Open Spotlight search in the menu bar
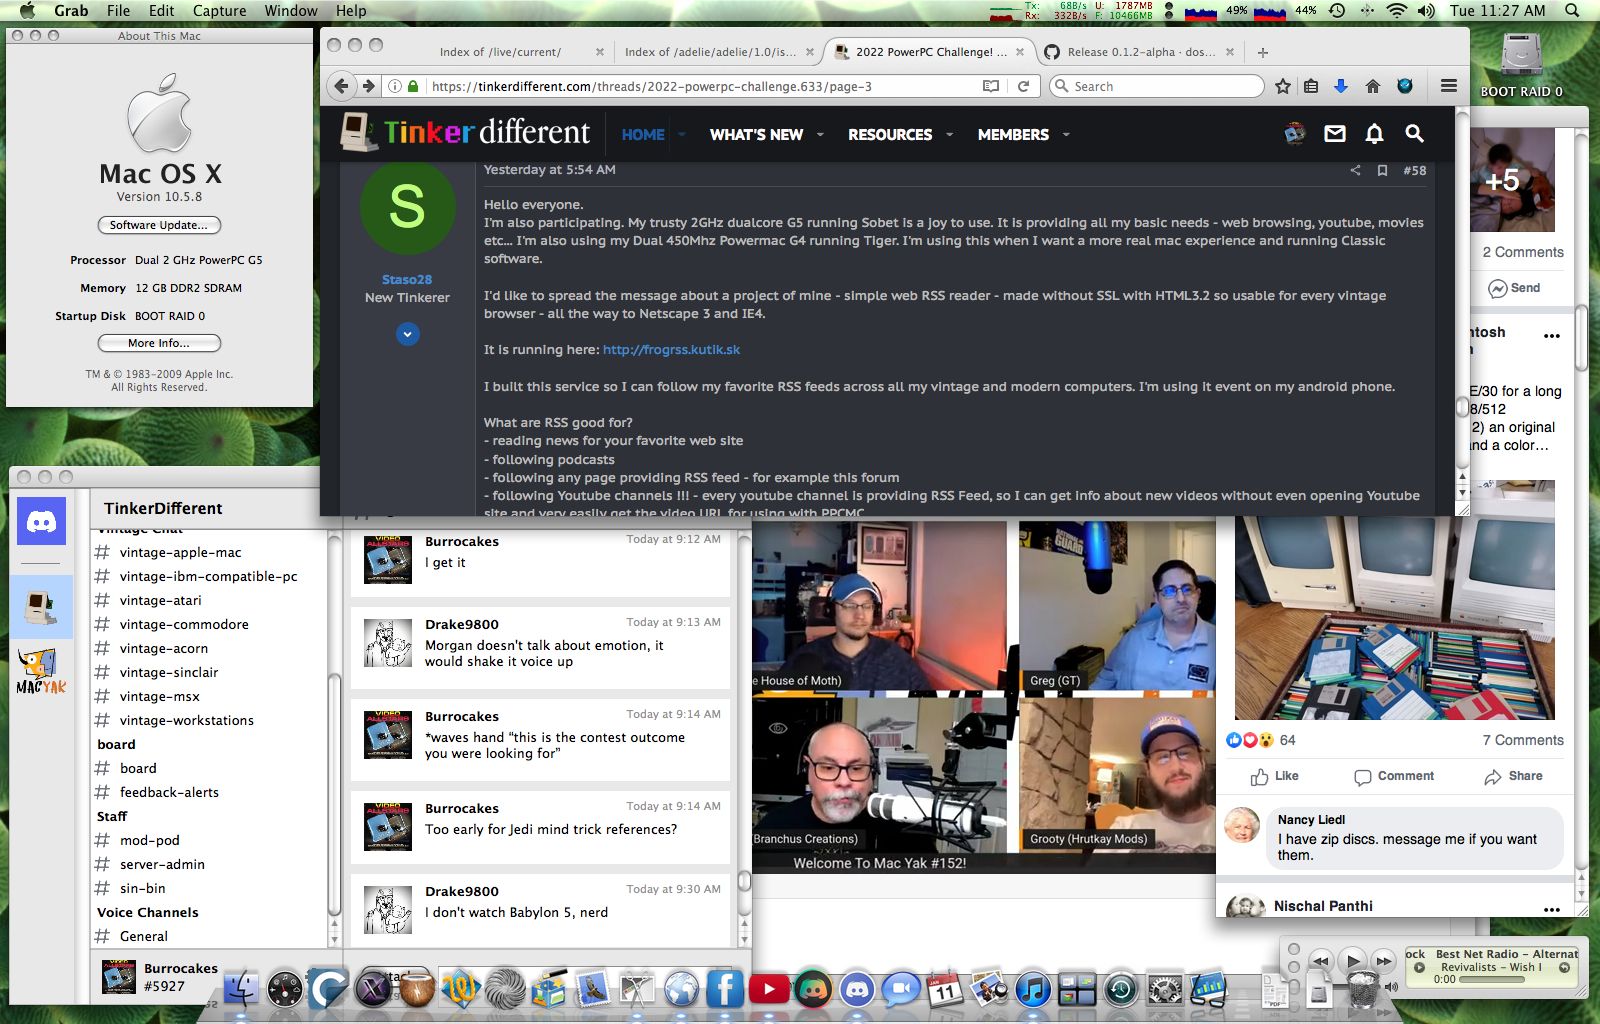The height and width of the screenshot is (1024, 1600). click(x=1573, y=10)
